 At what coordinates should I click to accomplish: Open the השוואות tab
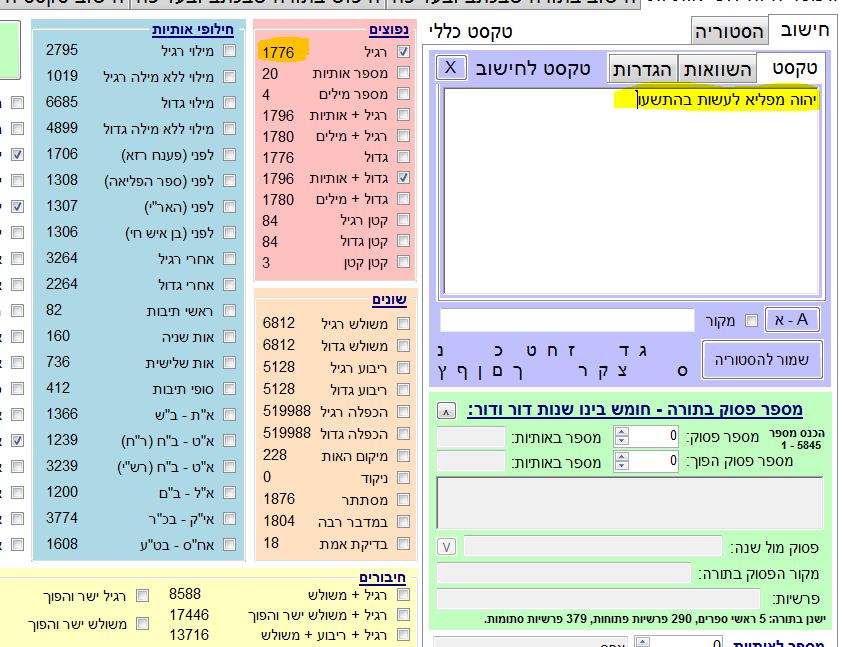click(717, 68)
